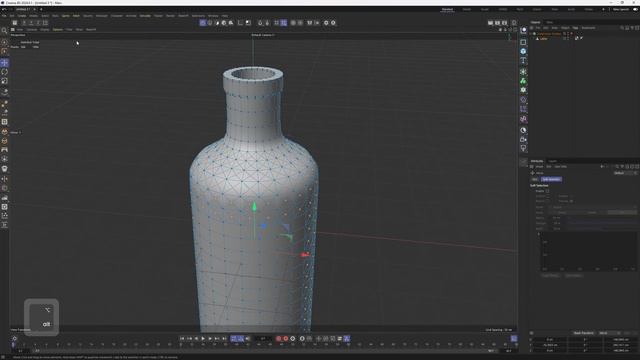This screenshot has width=640, height=360.
Task: Open the Mesh menu
Action: click(76, 16)
